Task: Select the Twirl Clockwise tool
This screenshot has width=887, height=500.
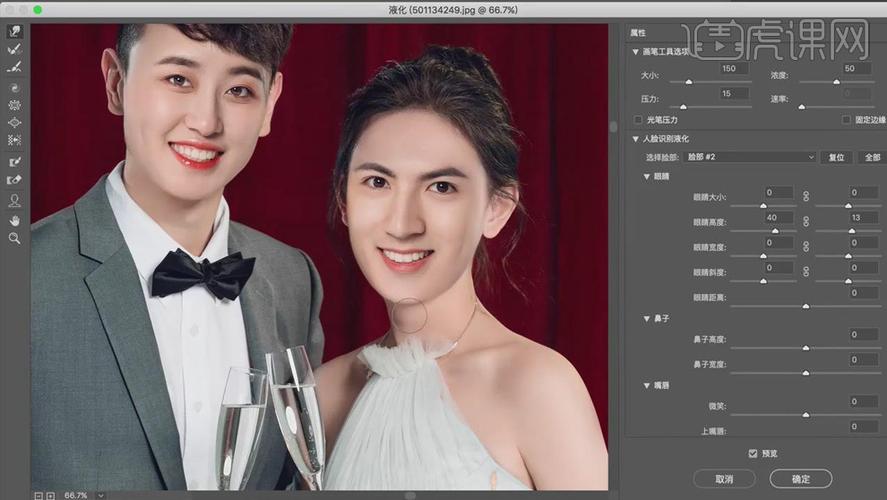Action: [15, 88]
